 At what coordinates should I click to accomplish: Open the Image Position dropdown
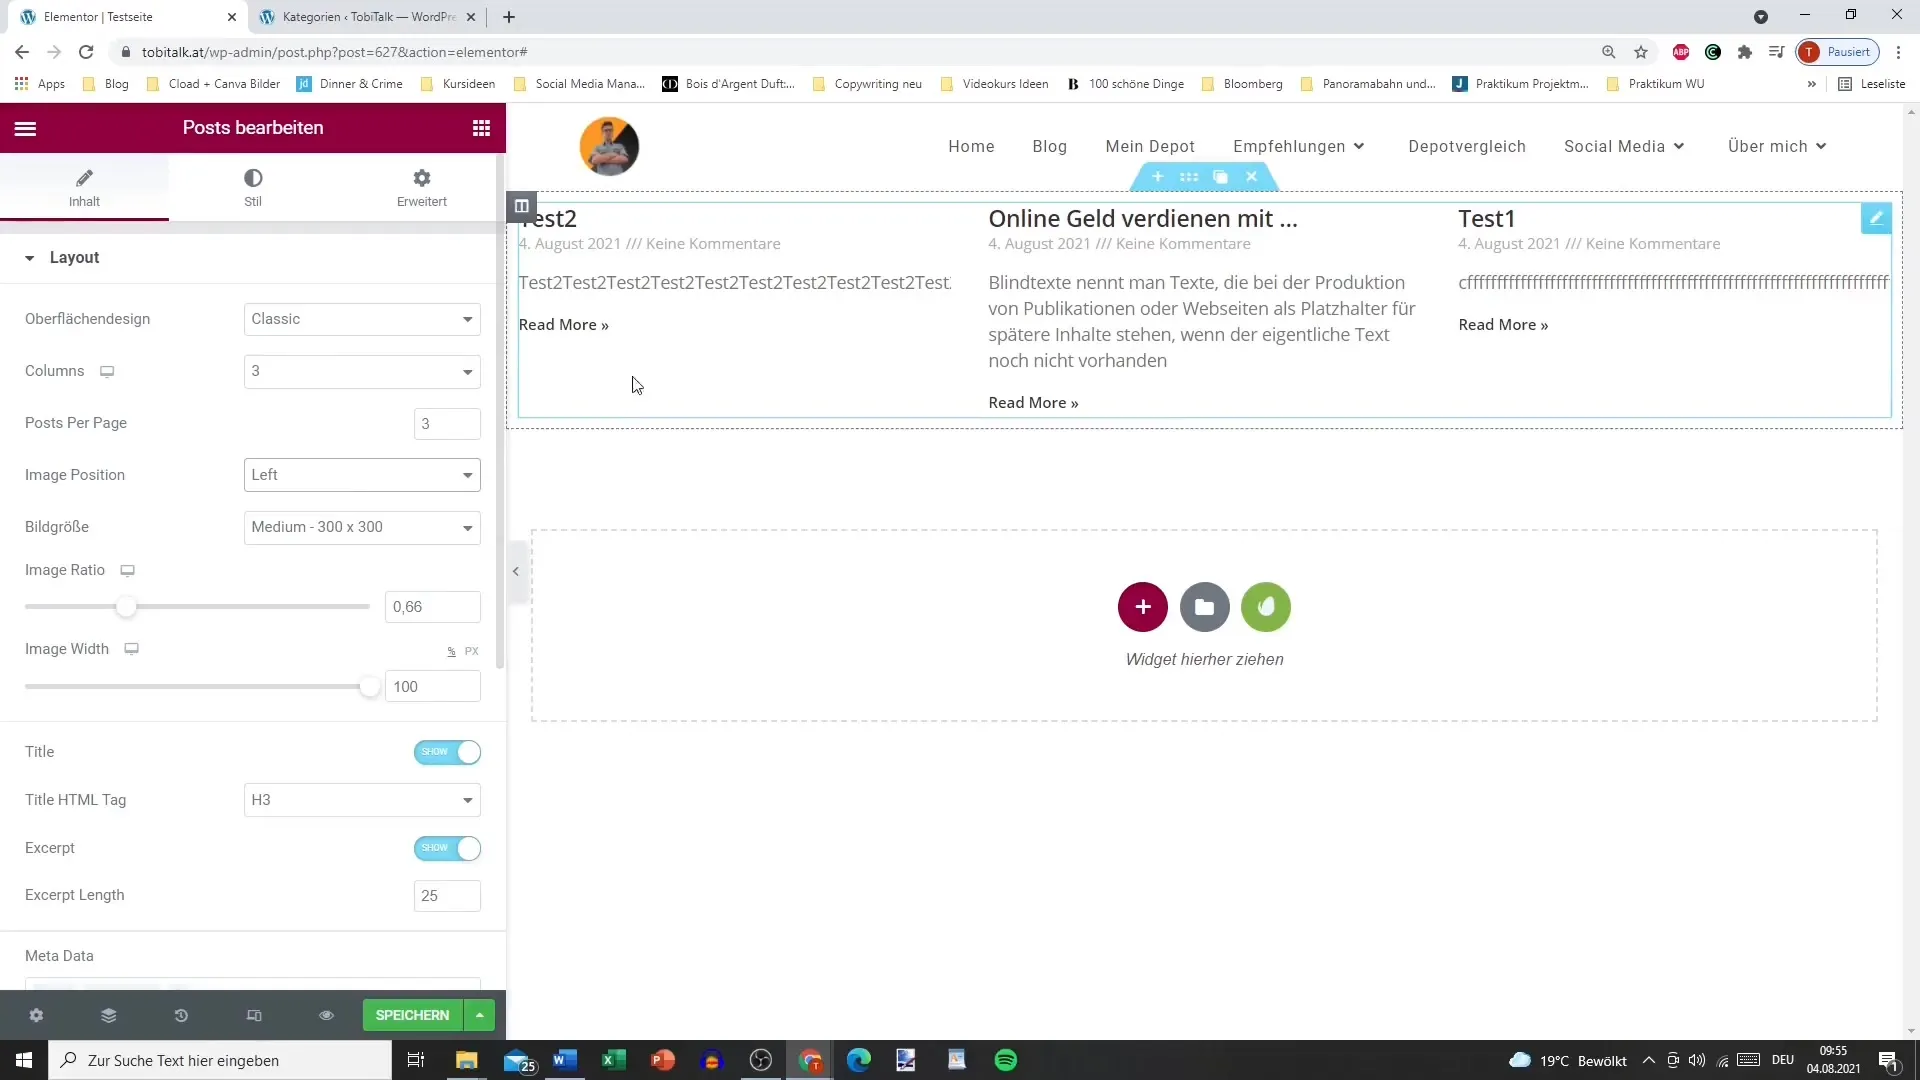click(362, 475)
